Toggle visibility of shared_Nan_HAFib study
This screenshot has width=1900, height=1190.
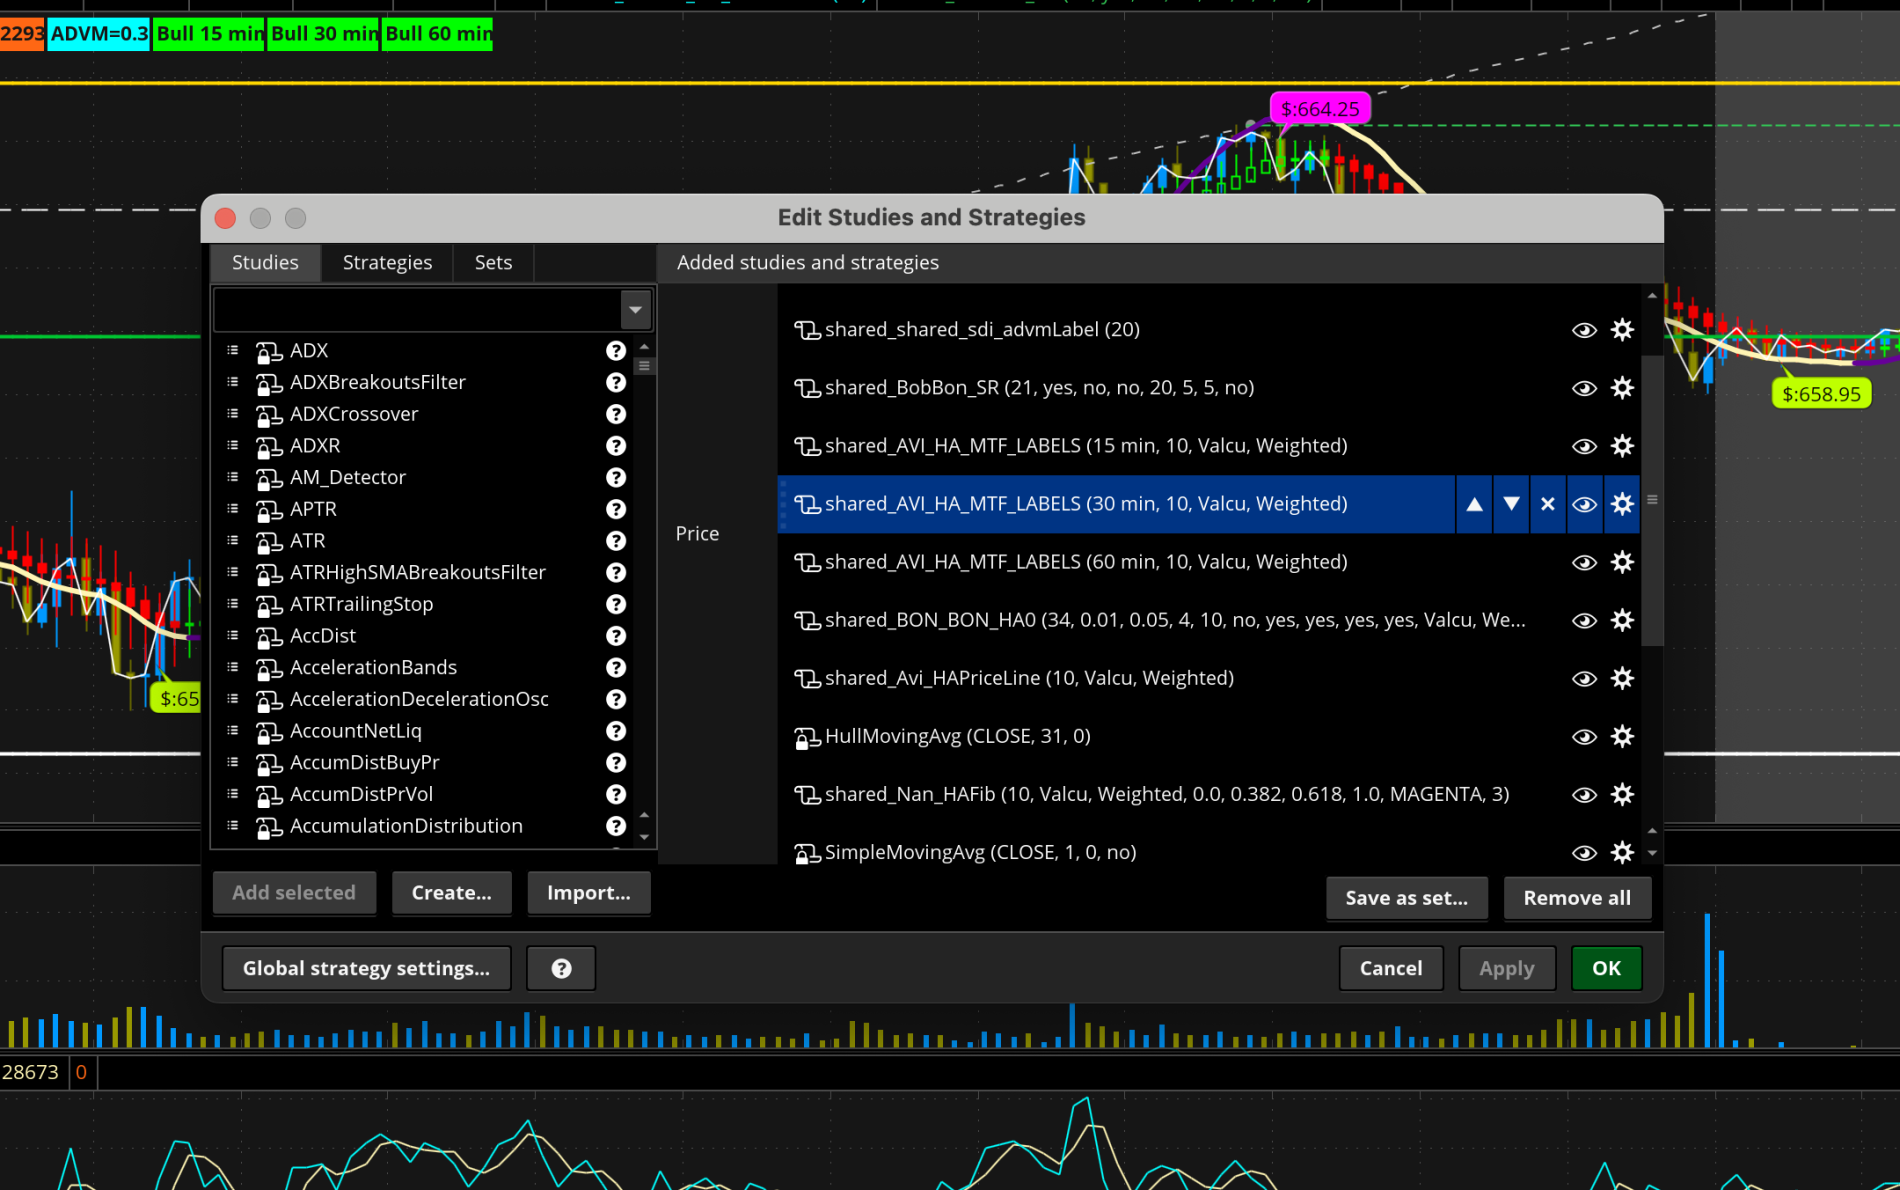[1584, 794]
